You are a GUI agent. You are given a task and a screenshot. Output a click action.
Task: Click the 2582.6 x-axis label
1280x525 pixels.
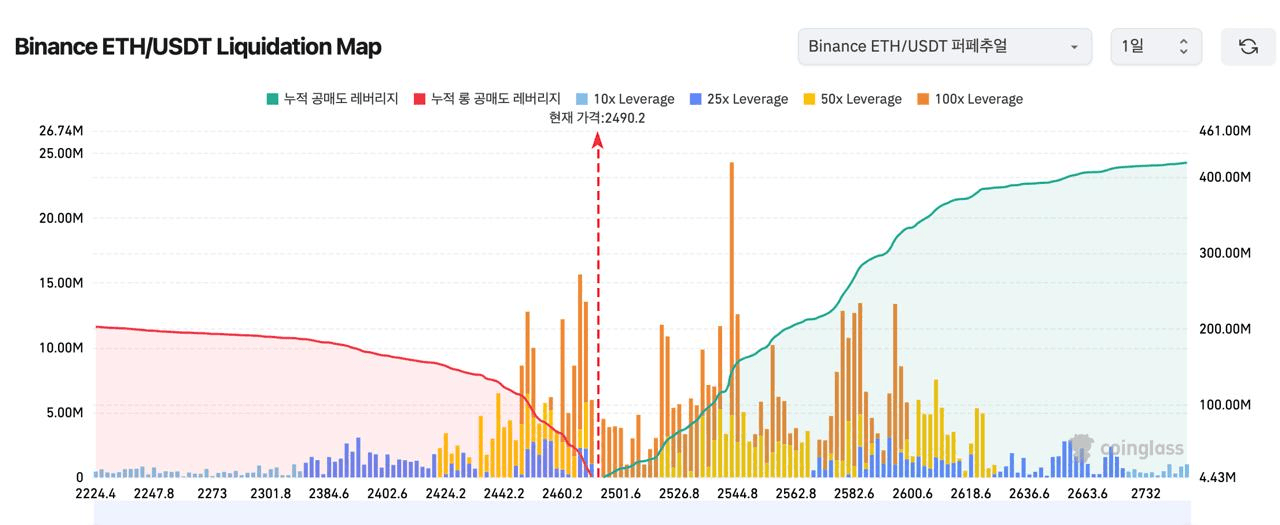point(854,493)
